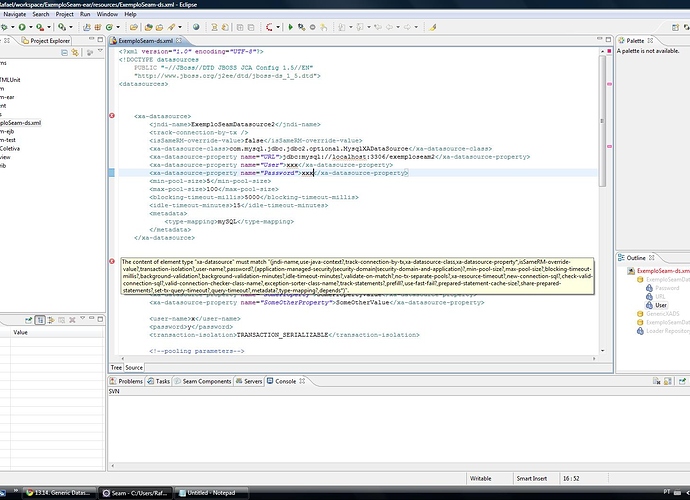Toggle link with editor in Project Explorer
Viewport: 690px width, 500px height.
tap(75, 53)
